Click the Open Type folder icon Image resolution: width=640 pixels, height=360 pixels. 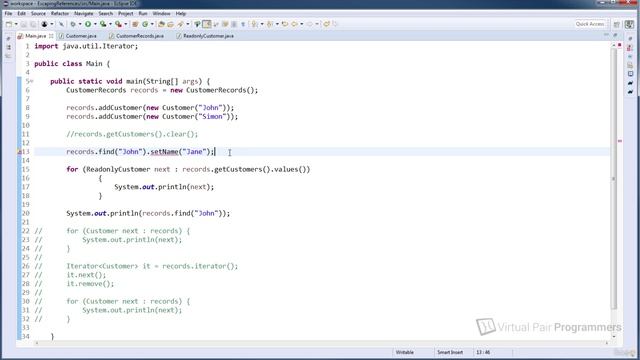161,24
